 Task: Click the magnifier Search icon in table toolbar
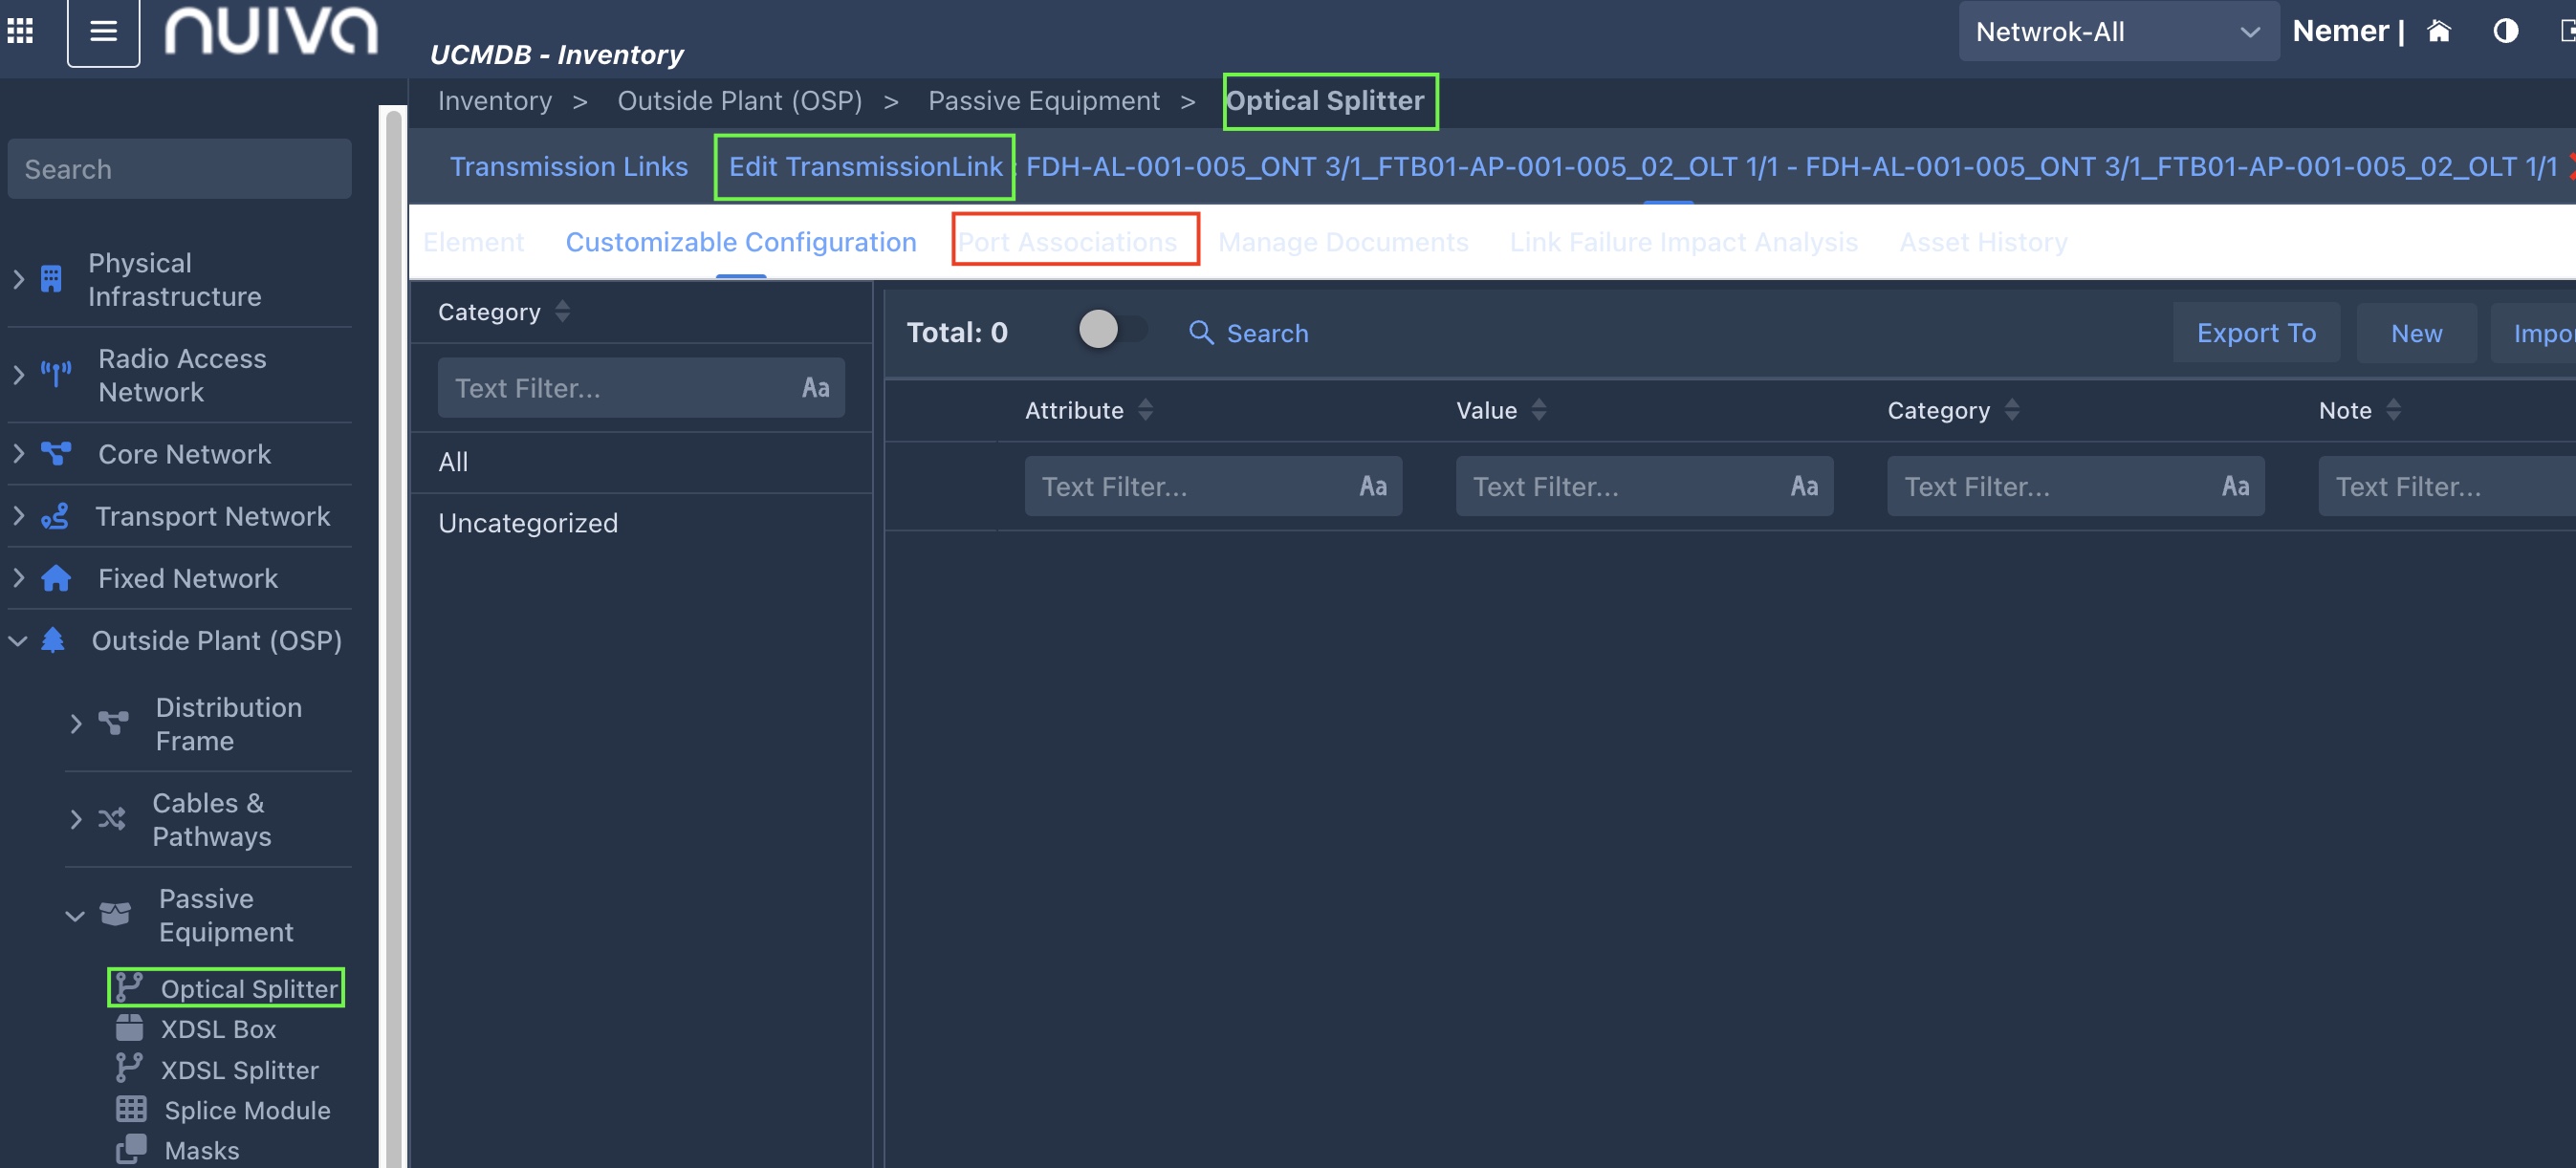pyautogui.click(x=1200, y=332)
